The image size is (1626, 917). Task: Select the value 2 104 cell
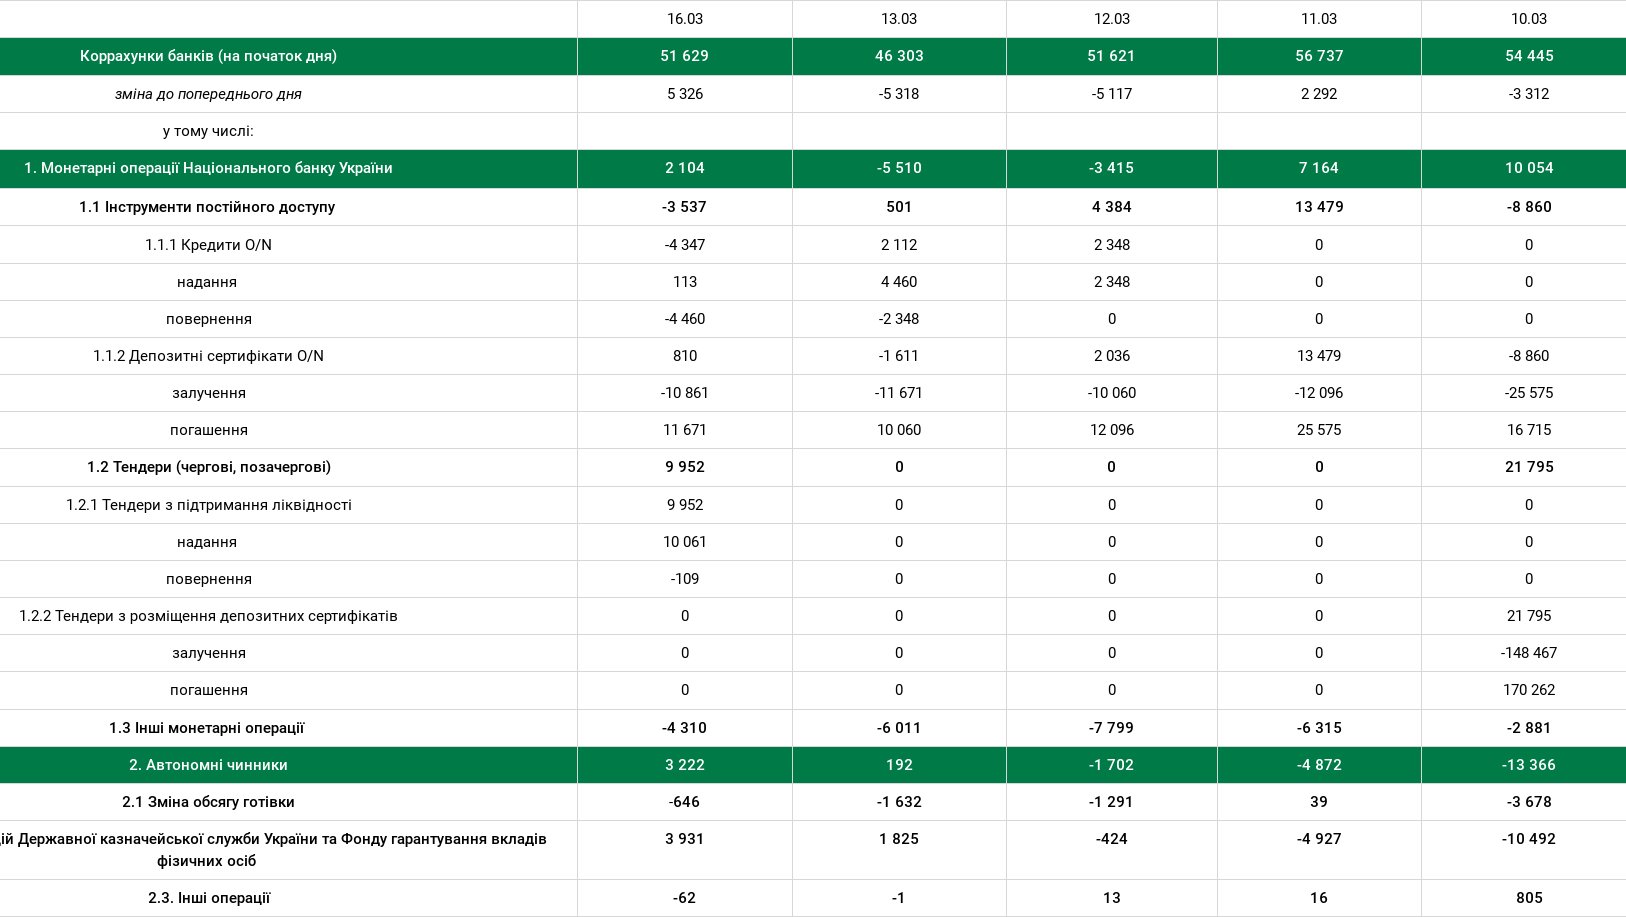click(684, 168)
